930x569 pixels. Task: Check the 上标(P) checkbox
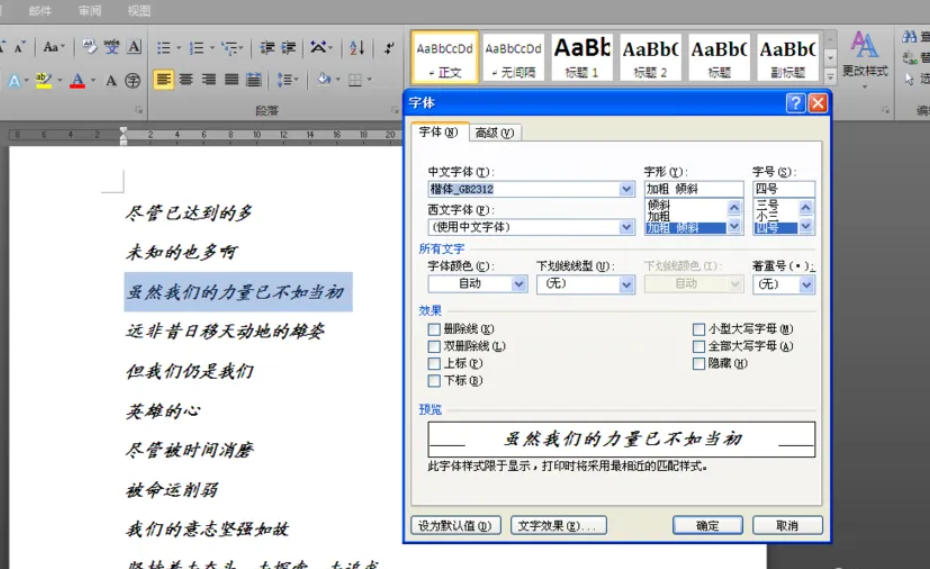434,364
